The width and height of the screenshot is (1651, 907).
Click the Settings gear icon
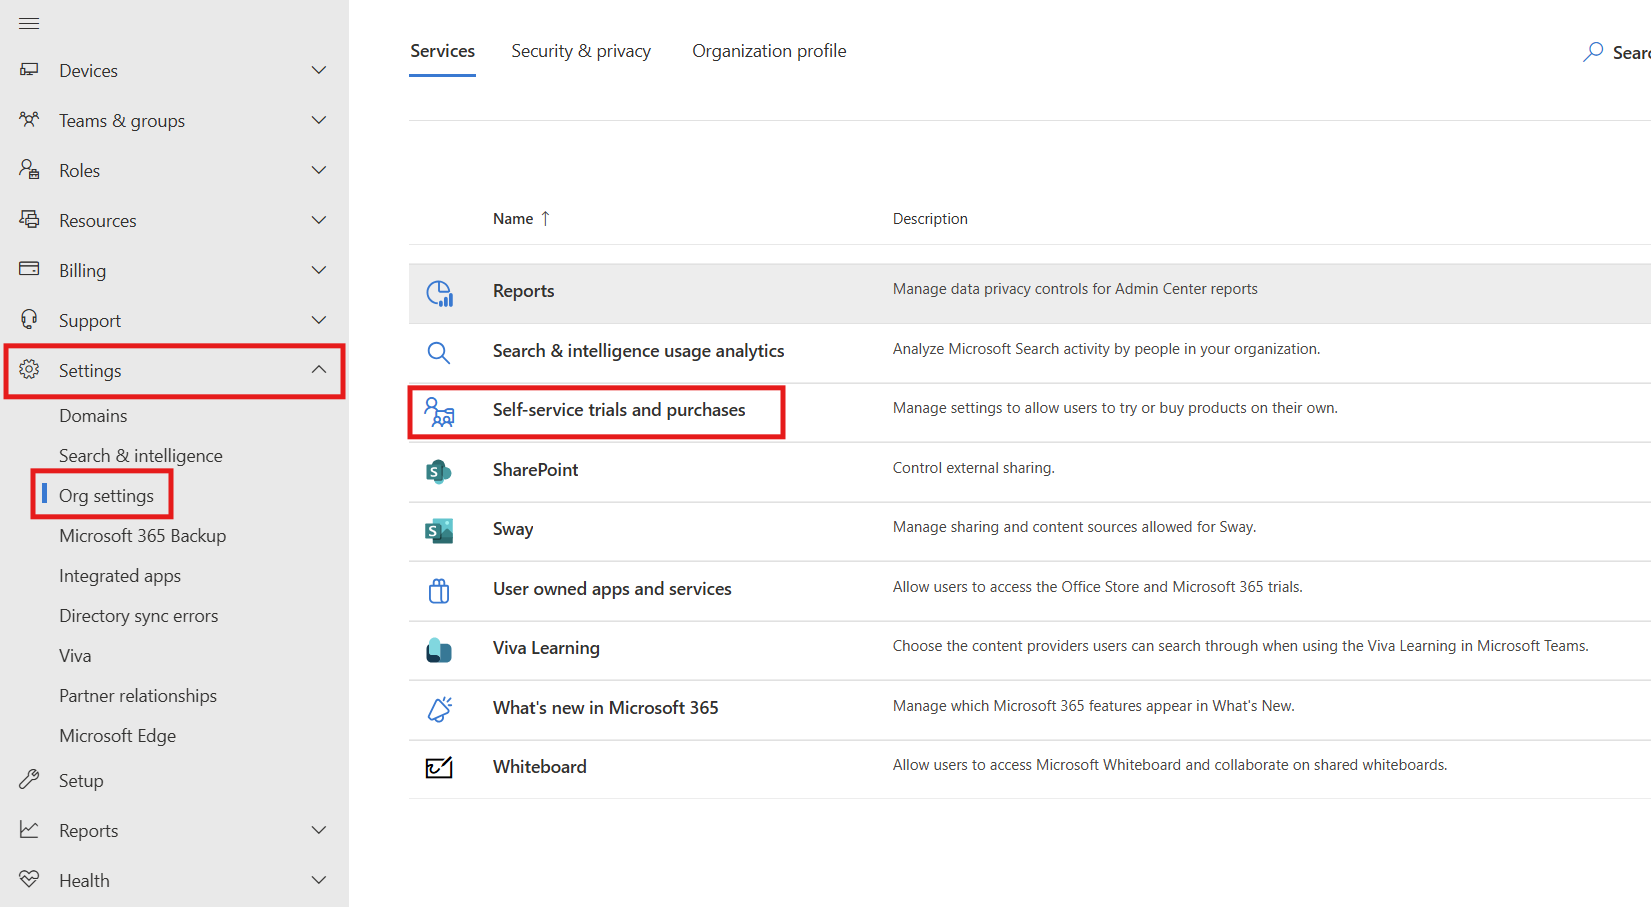click(29, 369)
